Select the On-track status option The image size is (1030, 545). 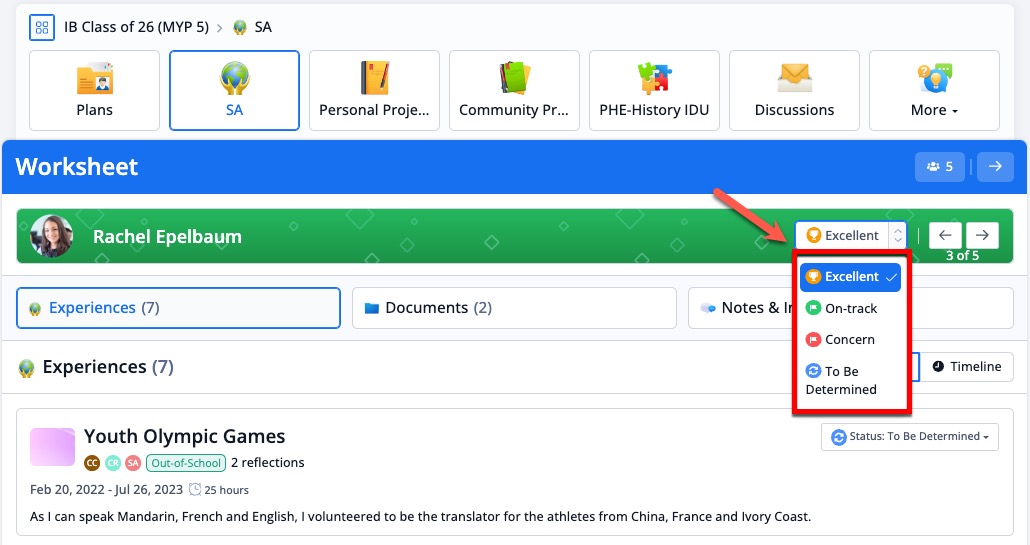850,309
